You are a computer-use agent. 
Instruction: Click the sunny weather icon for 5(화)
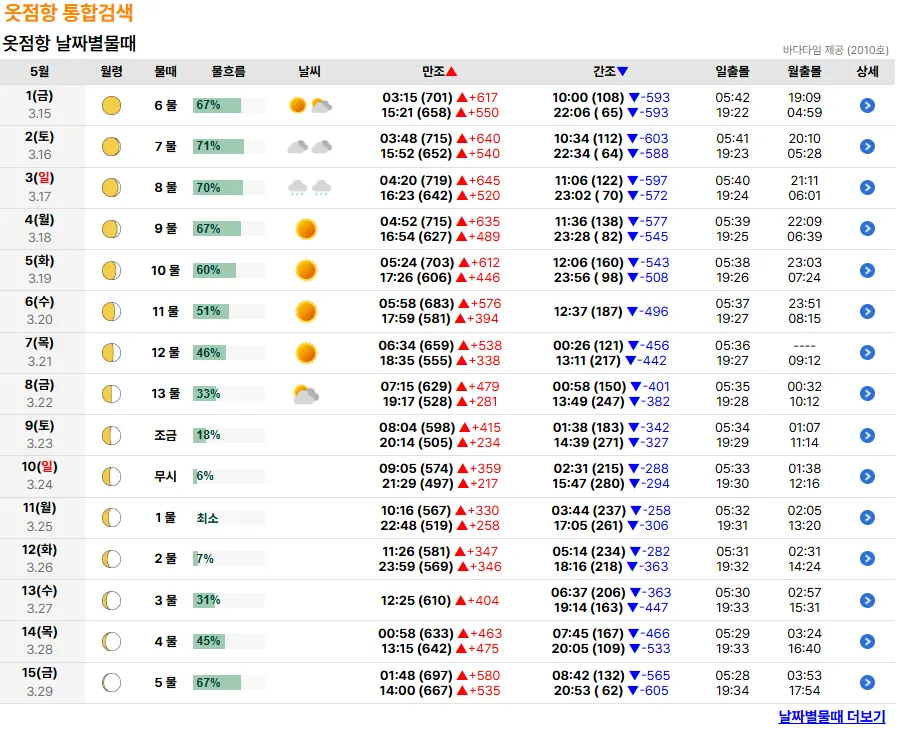pos(306,270)
